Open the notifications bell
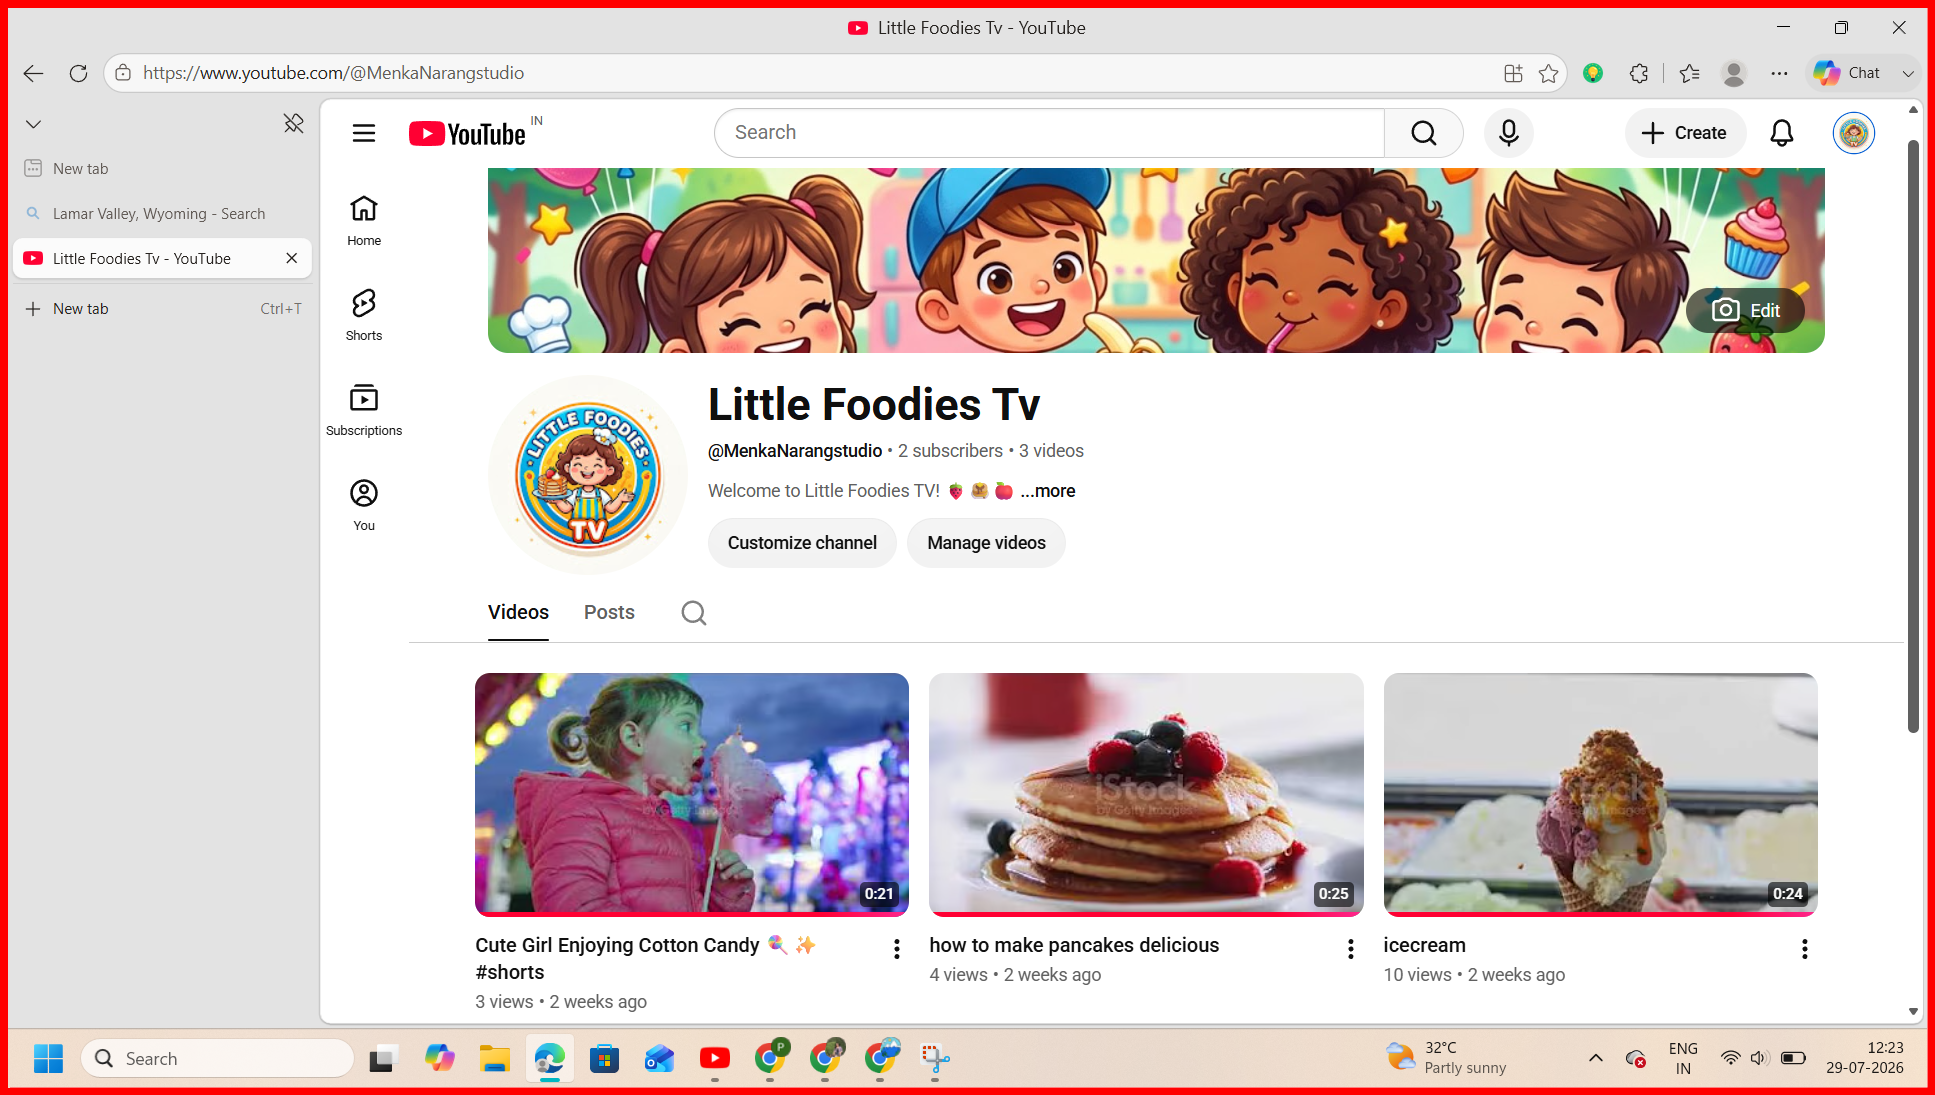Viewport: 1935px width, 1095px height. click(x=1781, y=133)
